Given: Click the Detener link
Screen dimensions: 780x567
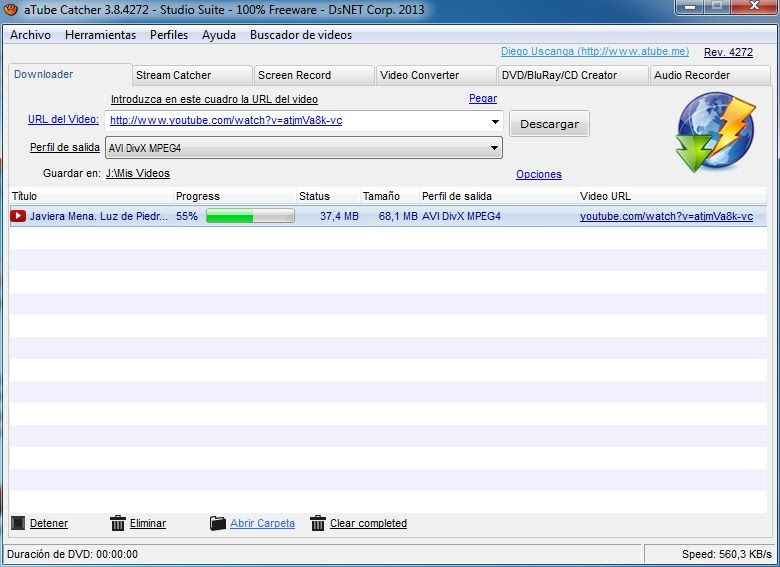Looking at the screenshot, I should click(x=49, y=523).
